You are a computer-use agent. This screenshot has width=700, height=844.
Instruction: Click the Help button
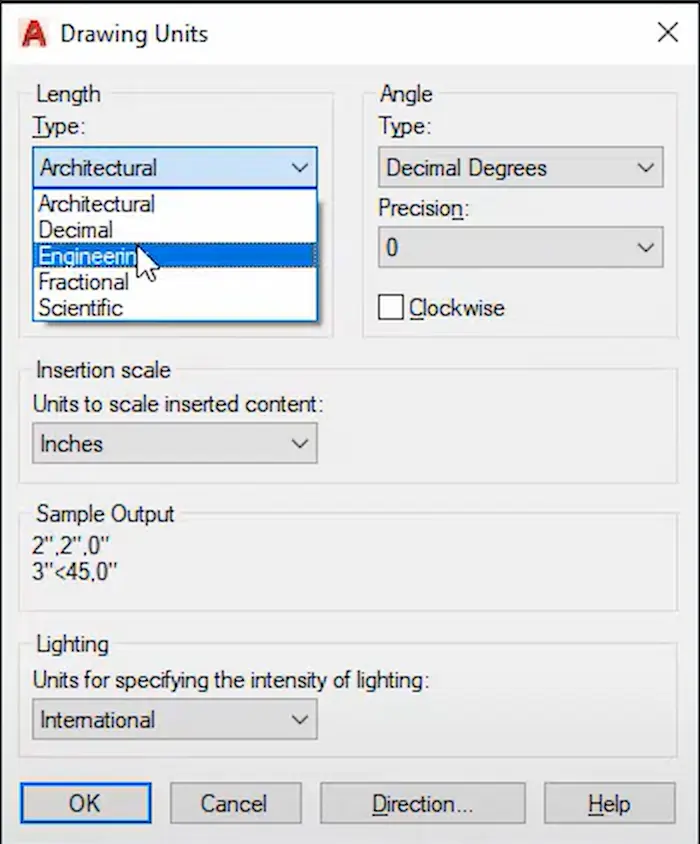(610, 803)
